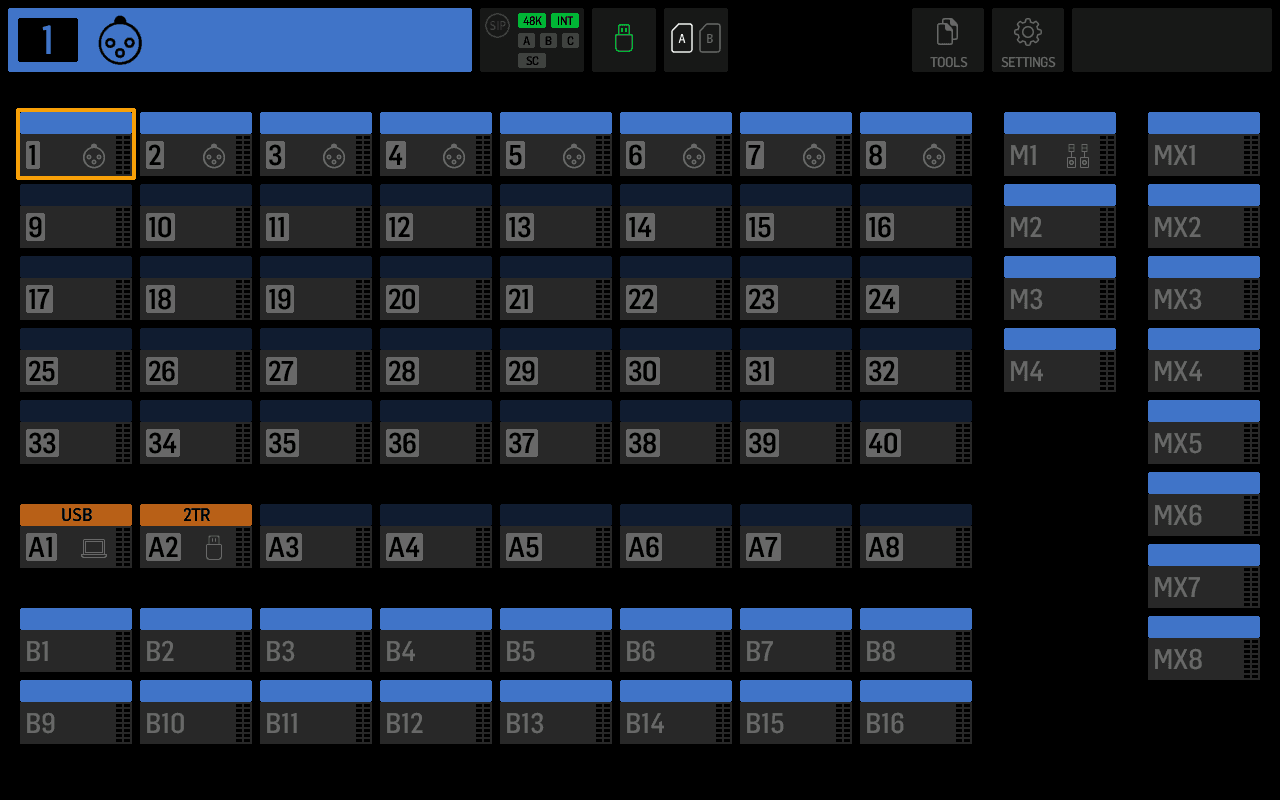Toggle AES50 port A indicator
The image size is (1280, 800).
526,41
